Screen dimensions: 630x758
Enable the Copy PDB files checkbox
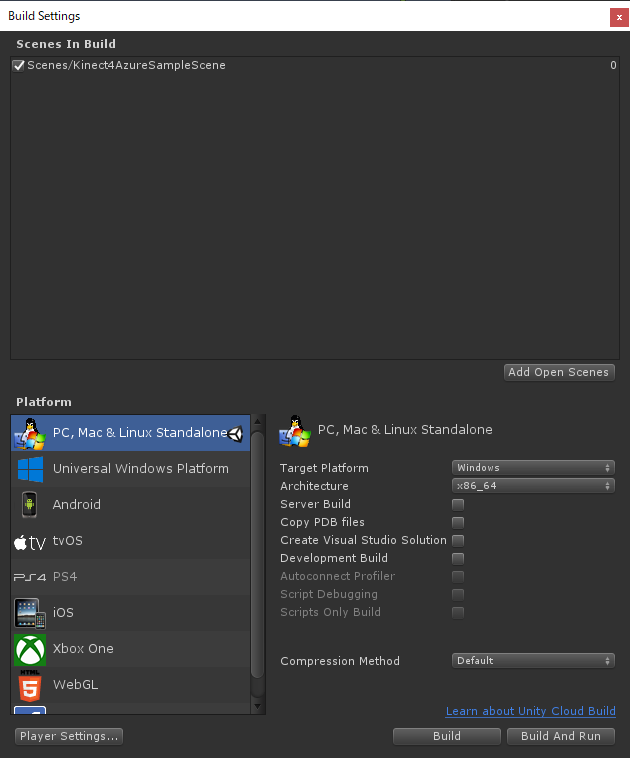(x=458, y=523)
